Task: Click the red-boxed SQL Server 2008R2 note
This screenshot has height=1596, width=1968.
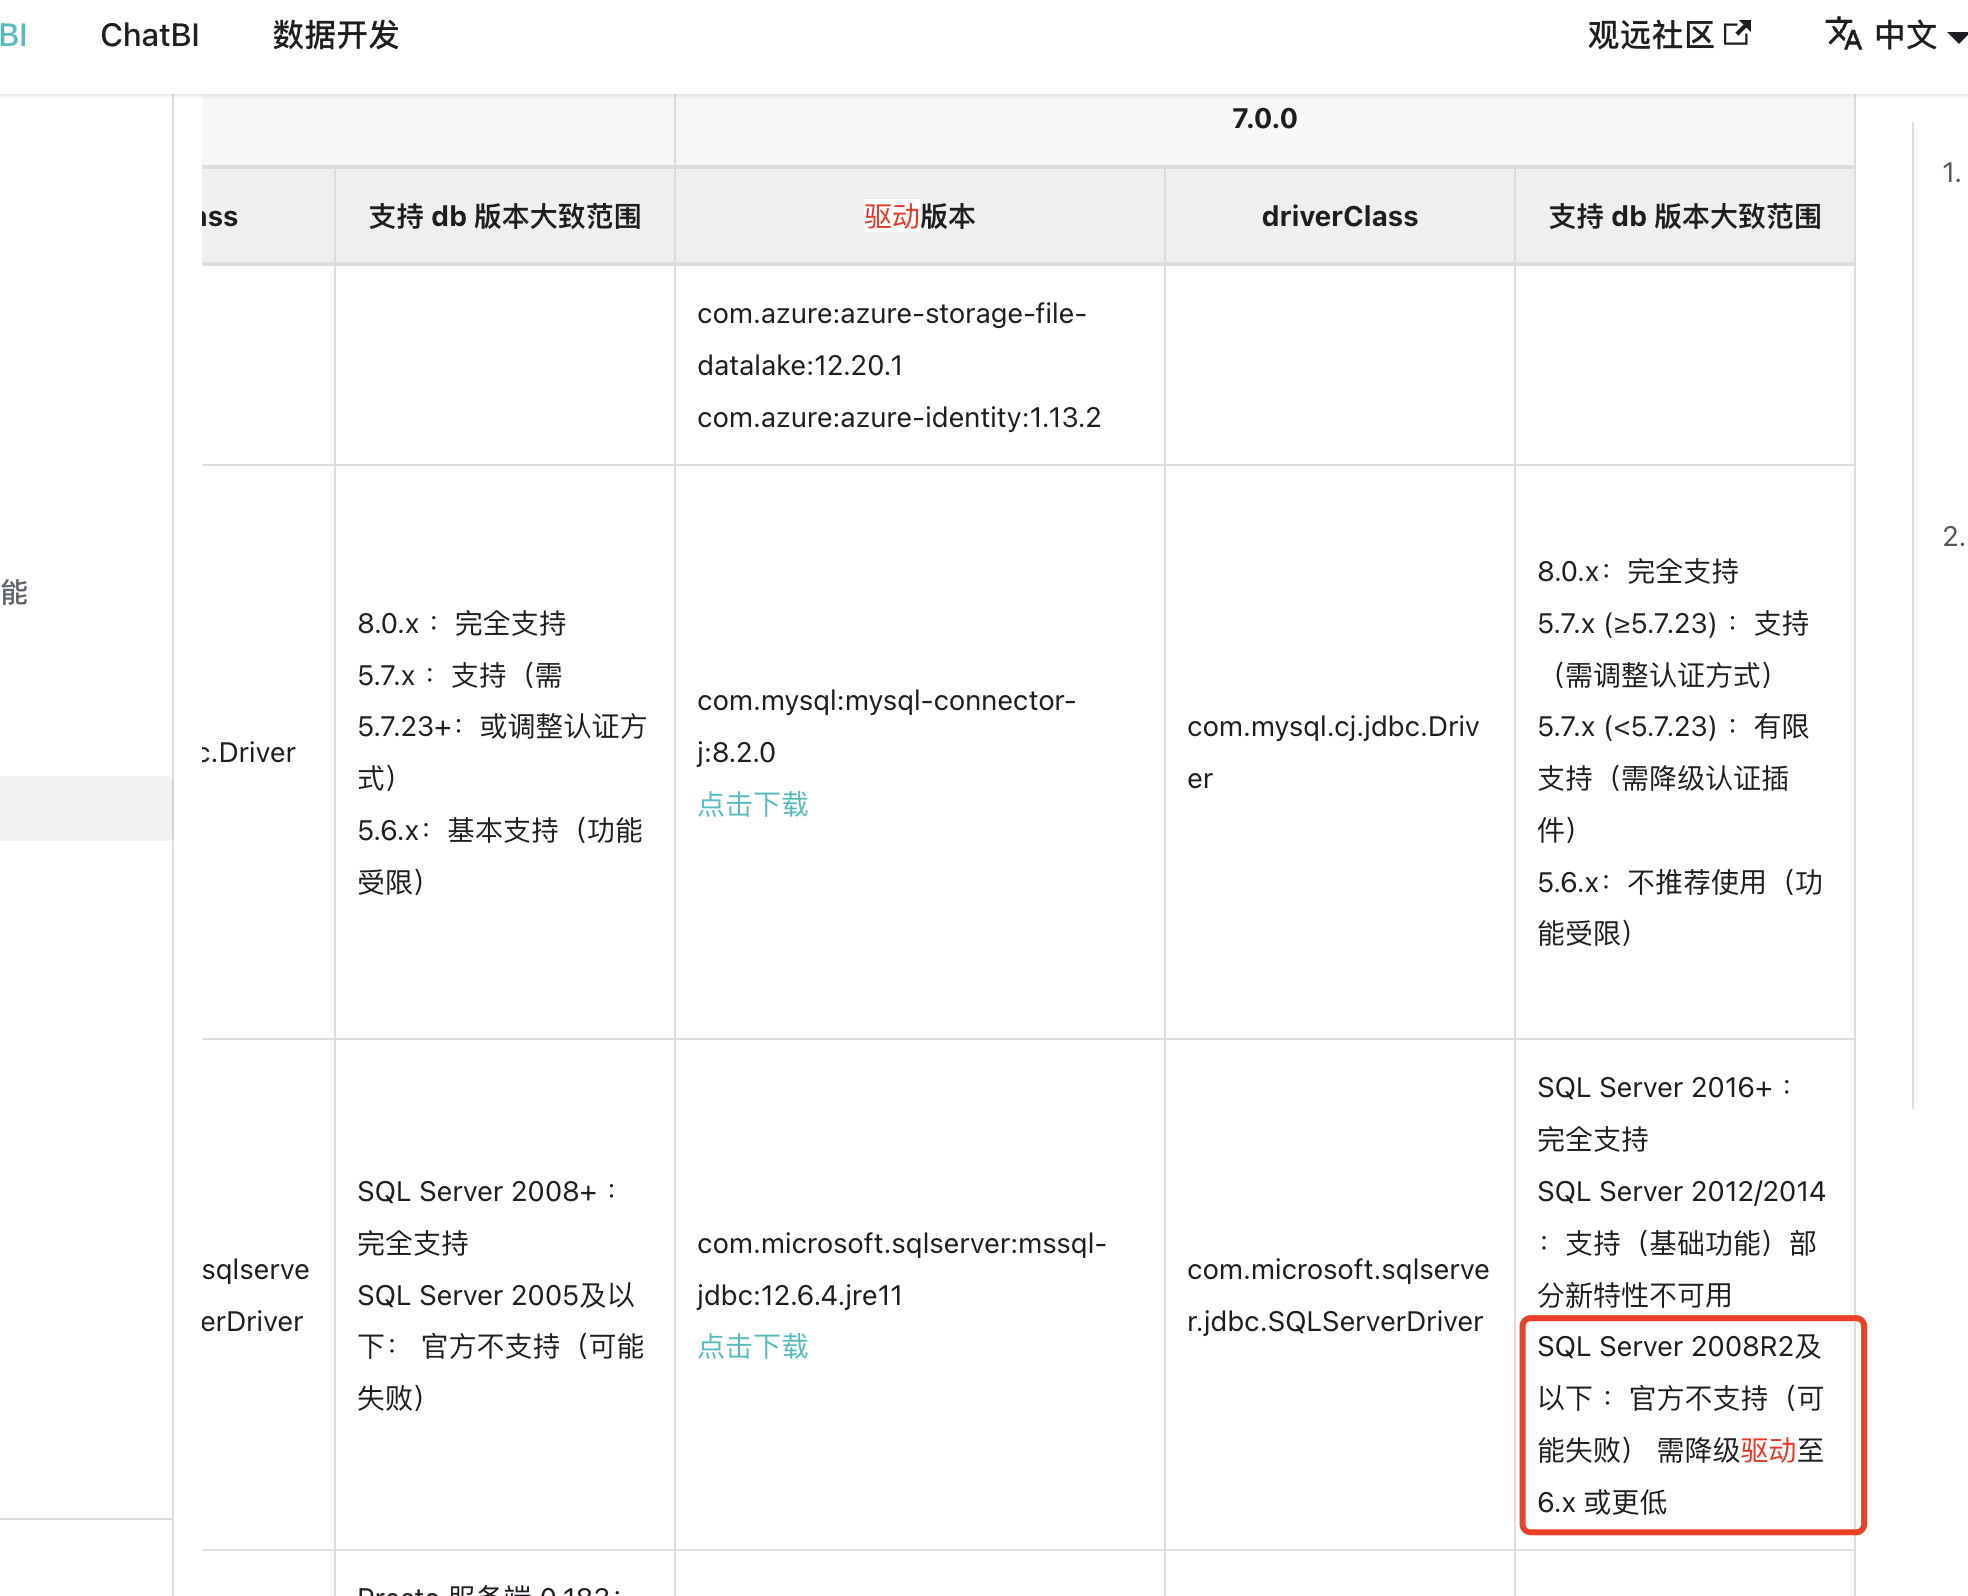Action: click(x=1690, y=1424)
